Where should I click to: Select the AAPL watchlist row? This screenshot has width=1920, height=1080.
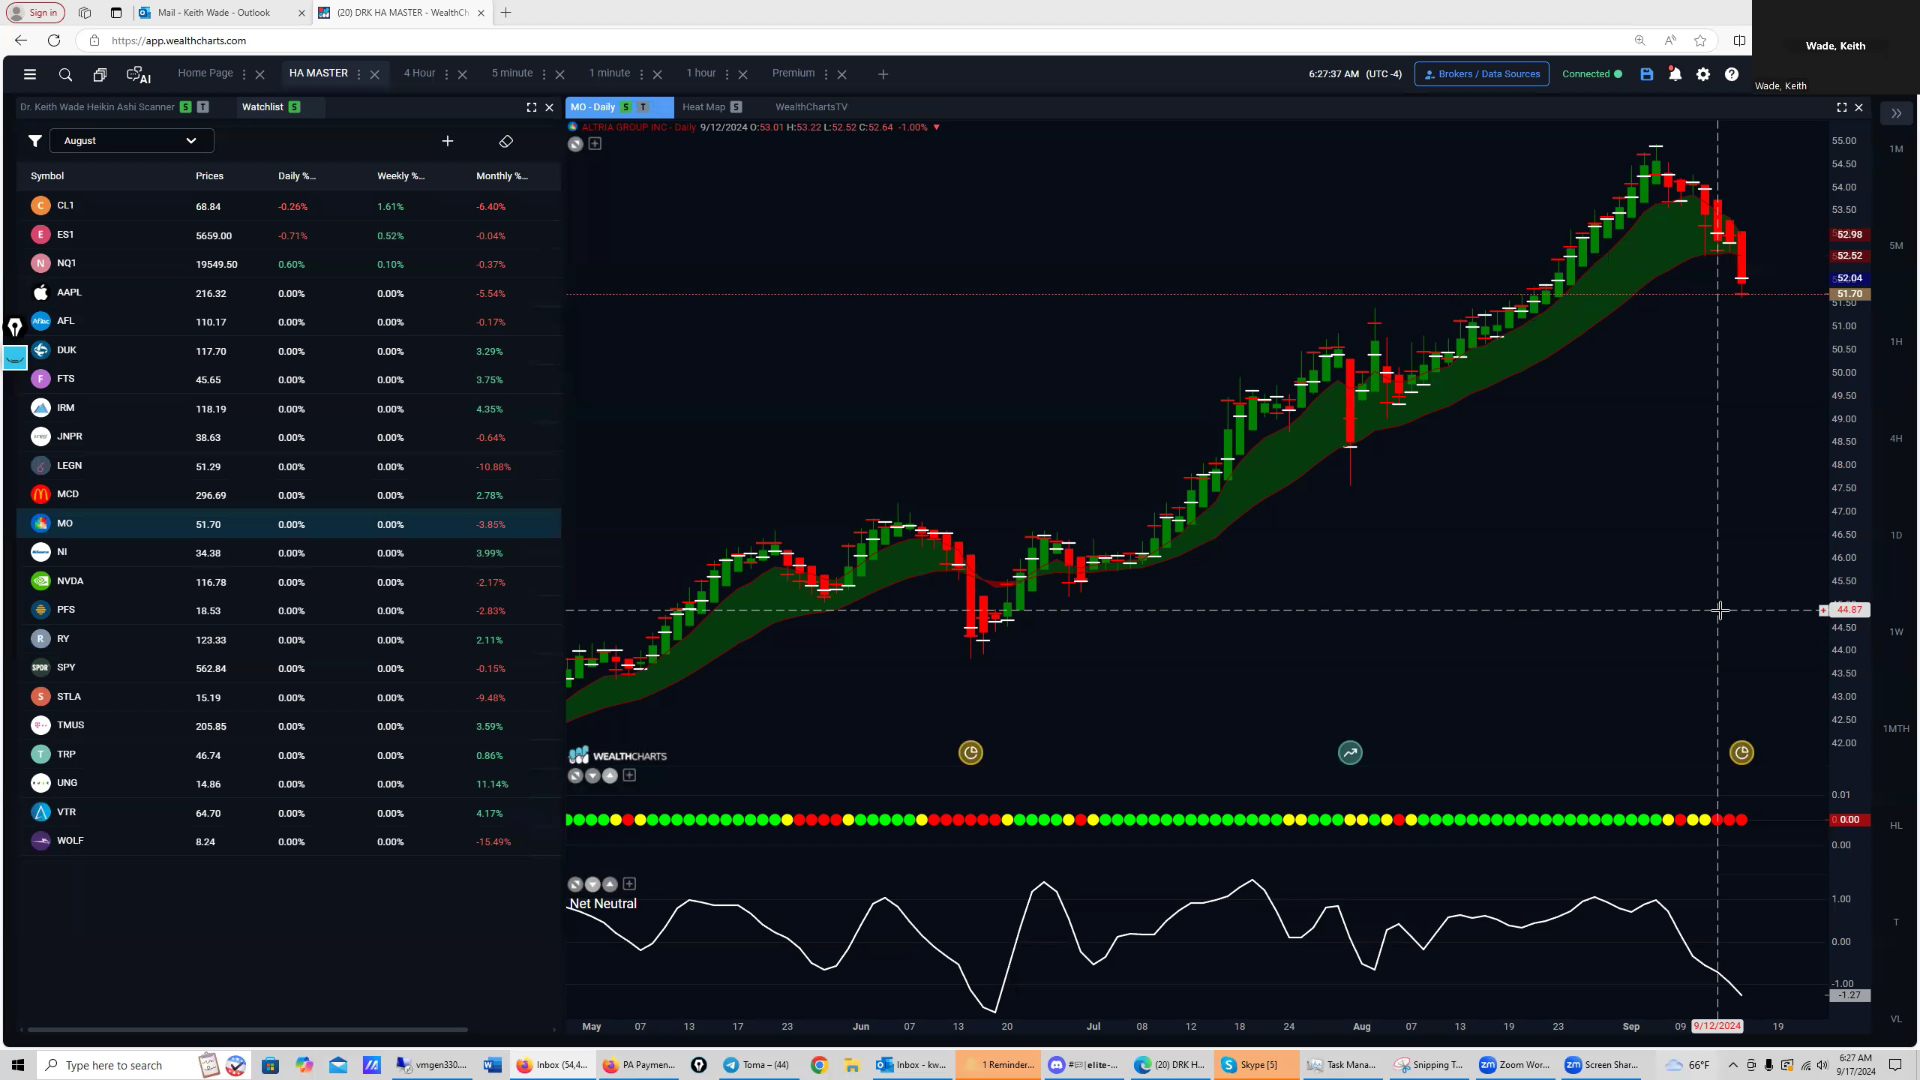click(289, 293)
